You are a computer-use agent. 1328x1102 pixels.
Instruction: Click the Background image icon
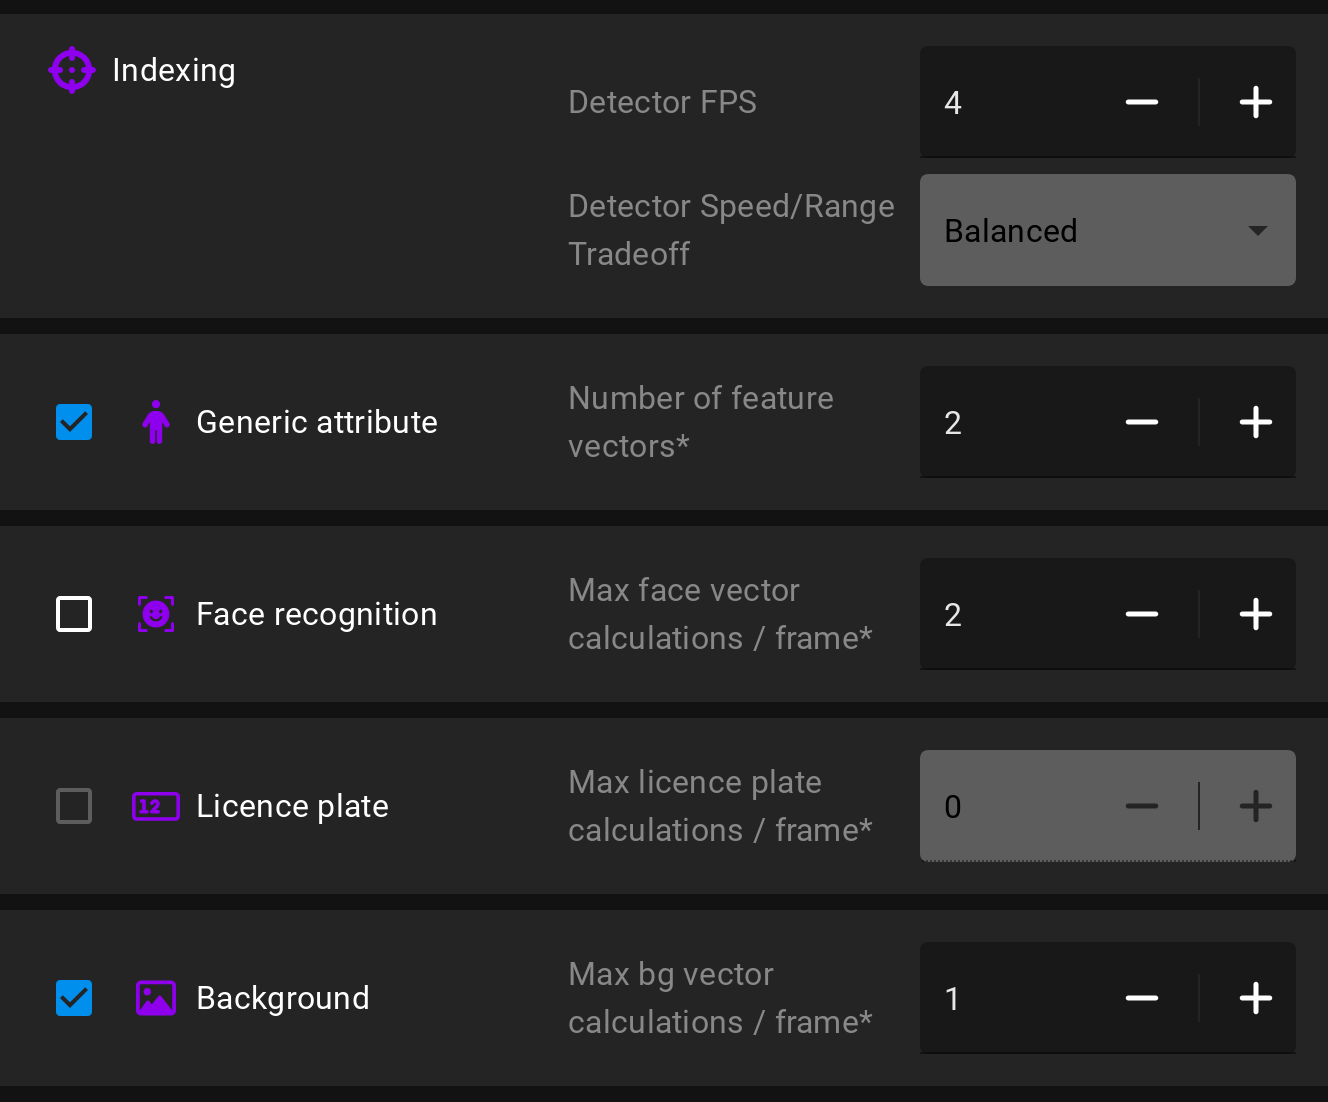pyautogui.click(x=156, y=998)
